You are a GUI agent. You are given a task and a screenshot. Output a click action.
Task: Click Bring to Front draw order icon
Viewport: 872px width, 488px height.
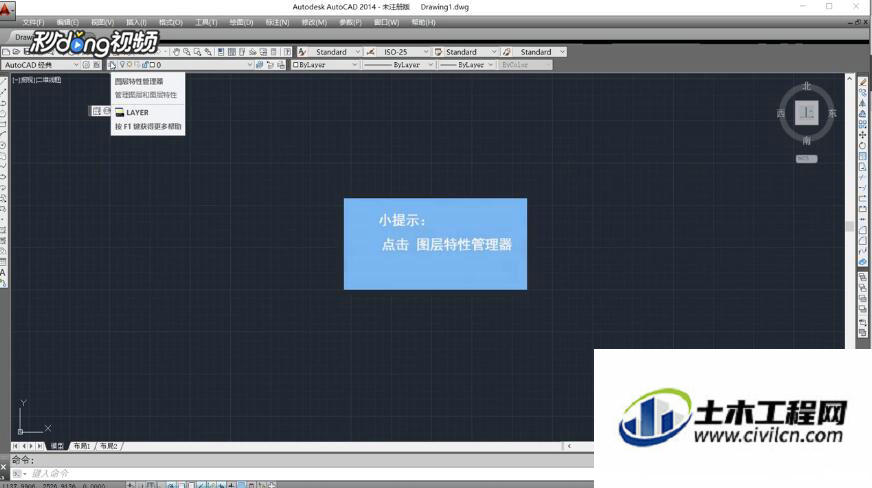[863, 277]
